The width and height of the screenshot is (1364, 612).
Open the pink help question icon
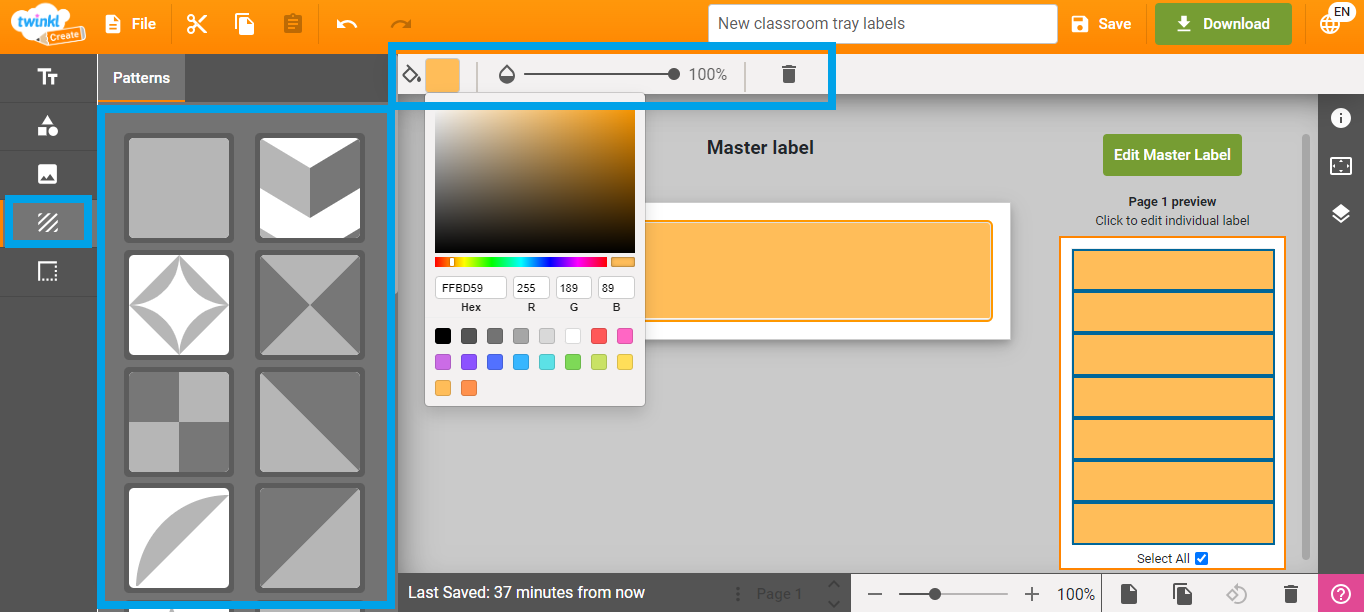pyautogui.click(x=1341, y=594)
